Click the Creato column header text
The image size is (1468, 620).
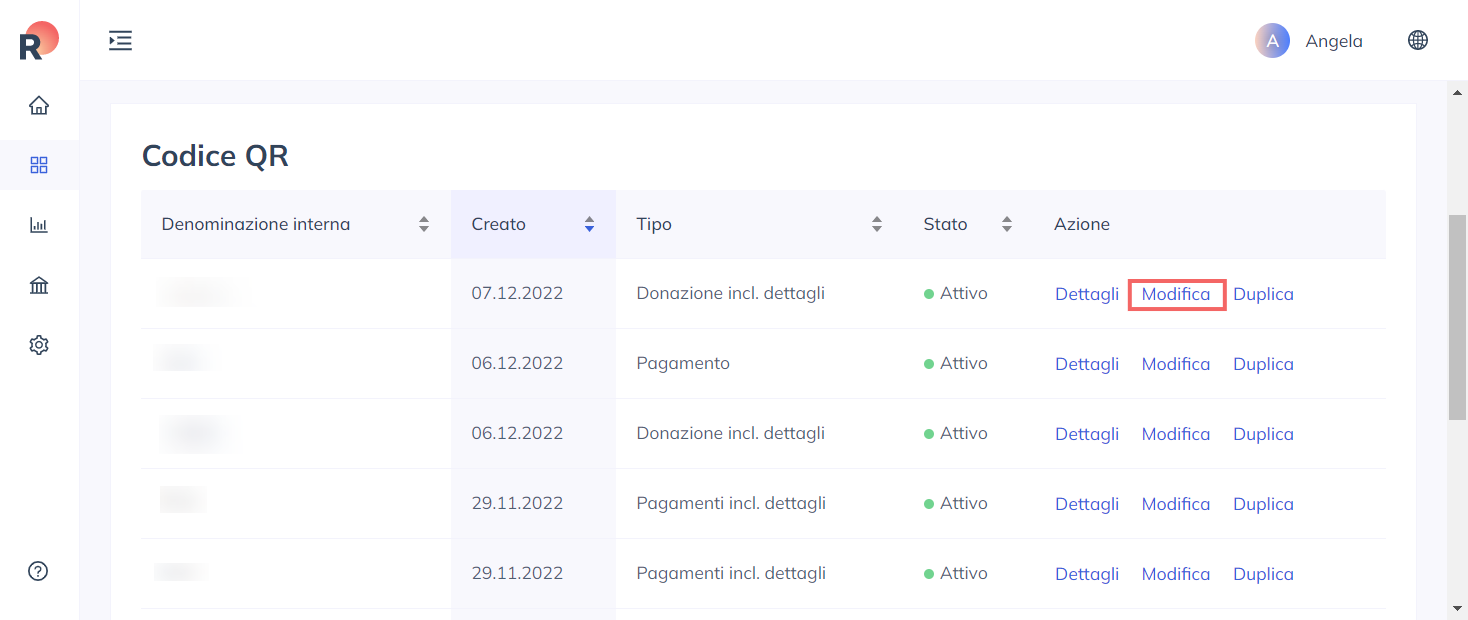click(498, 224)
